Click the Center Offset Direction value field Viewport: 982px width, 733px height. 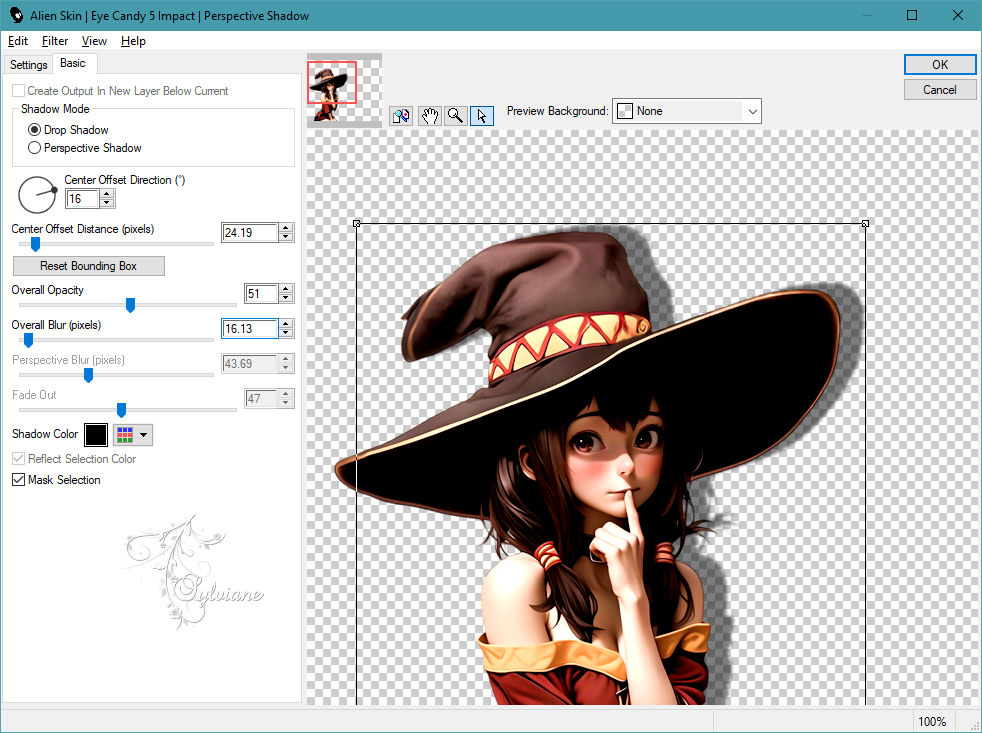[83, 199]
